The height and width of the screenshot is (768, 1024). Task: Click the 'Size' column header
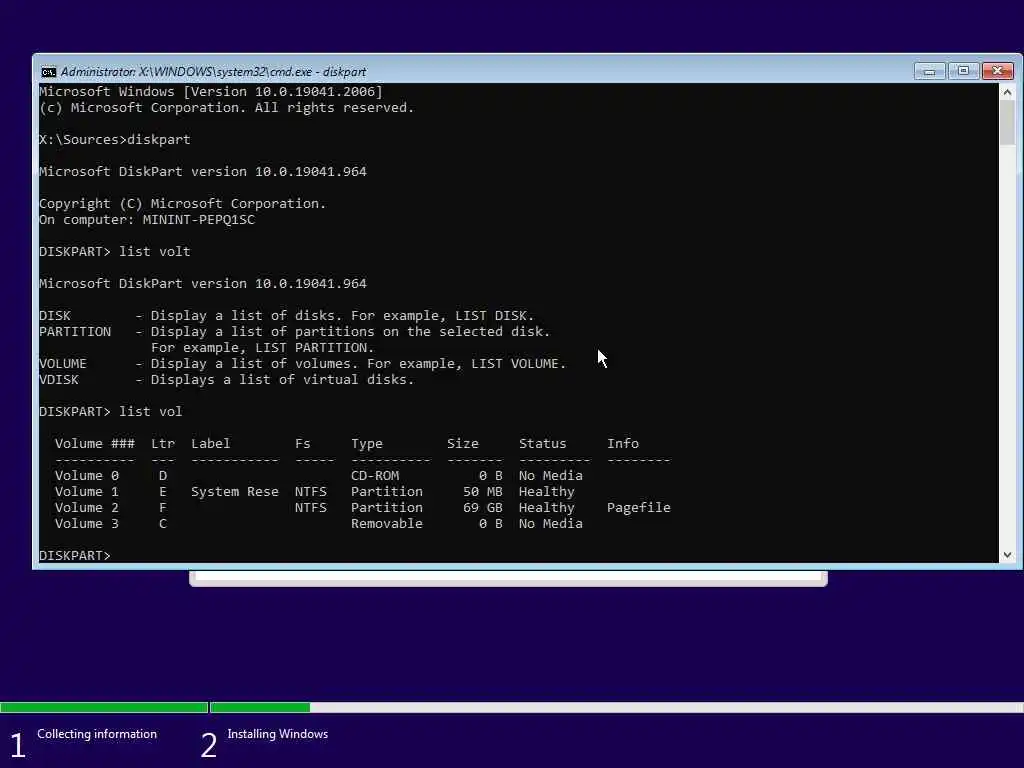pyautogui.click(x=462, y=443)
